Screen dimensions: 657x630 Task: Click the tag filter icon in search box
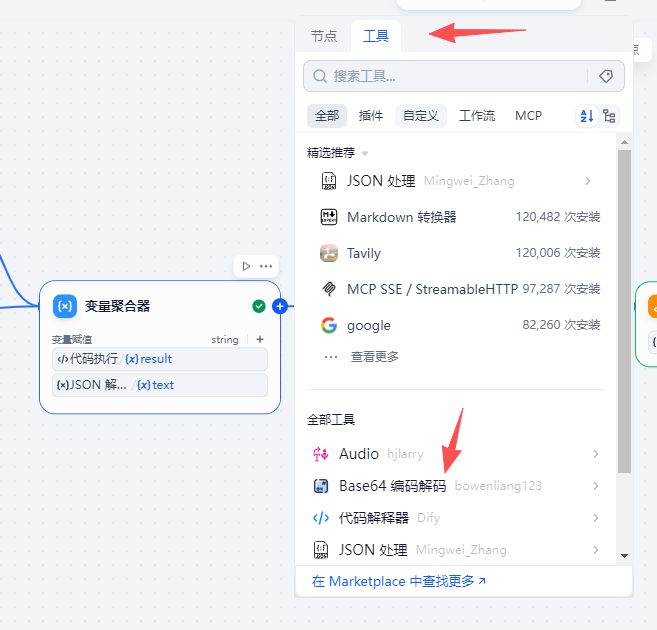(606, 76)
